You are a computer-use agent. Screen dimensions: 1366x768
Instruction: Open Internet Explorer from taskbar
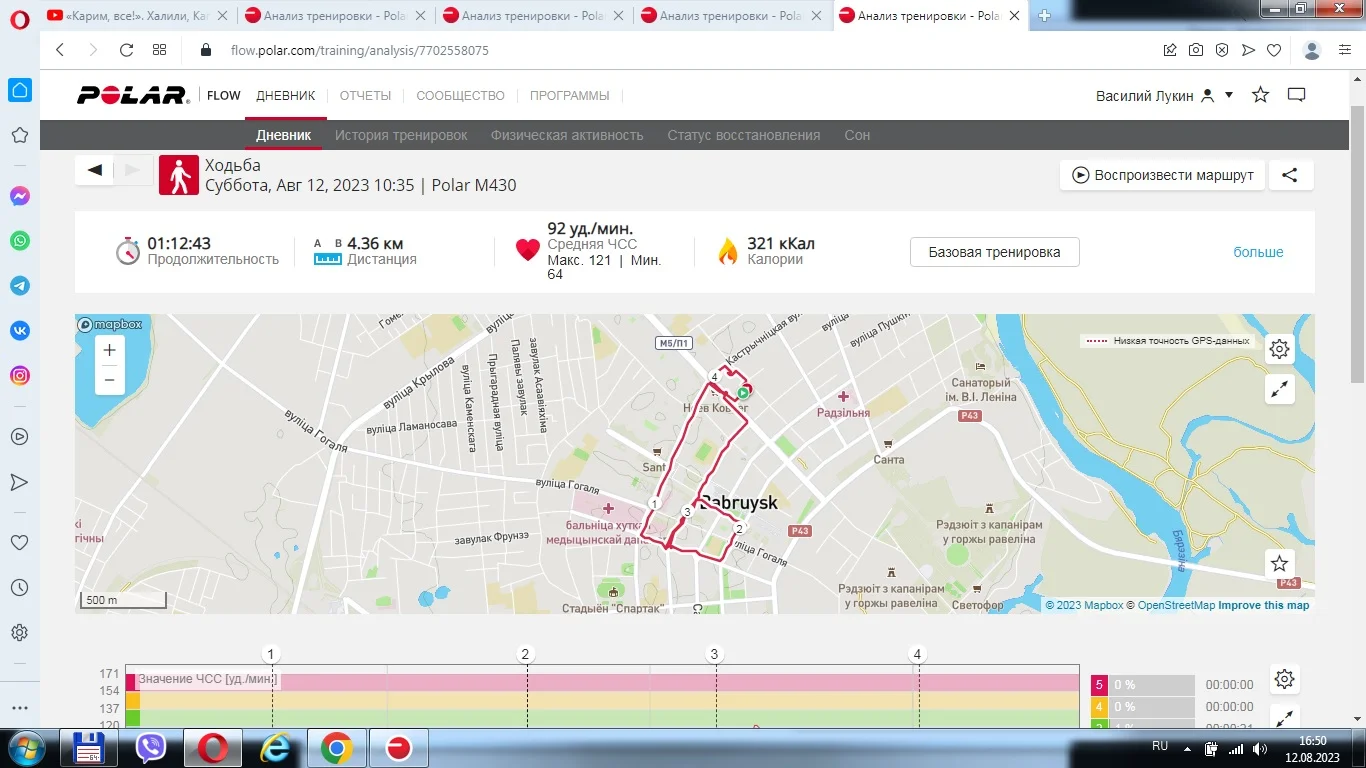(274, 748)
